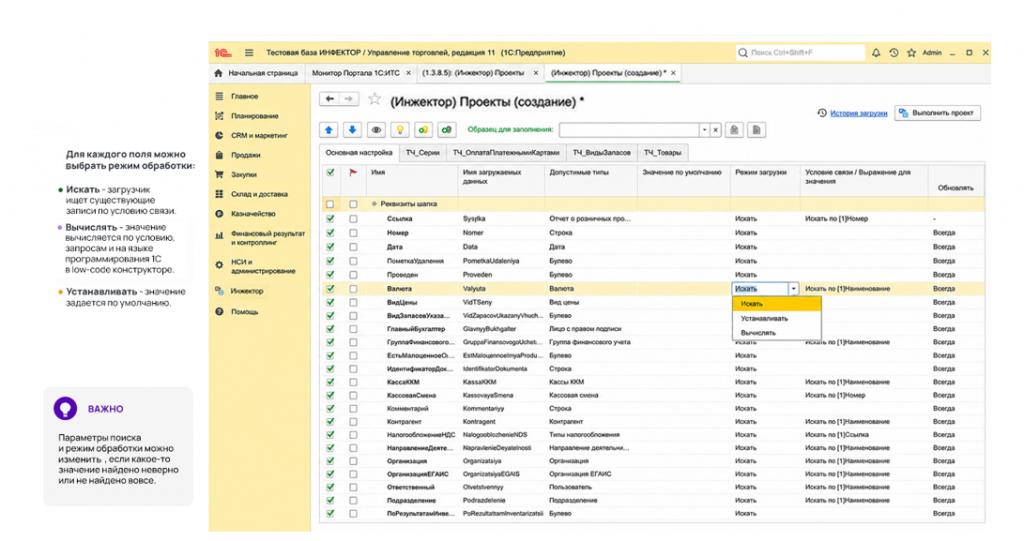Open the Инжектор section in sidebar
Viewport: 1024px width, 541px height.
247,291
